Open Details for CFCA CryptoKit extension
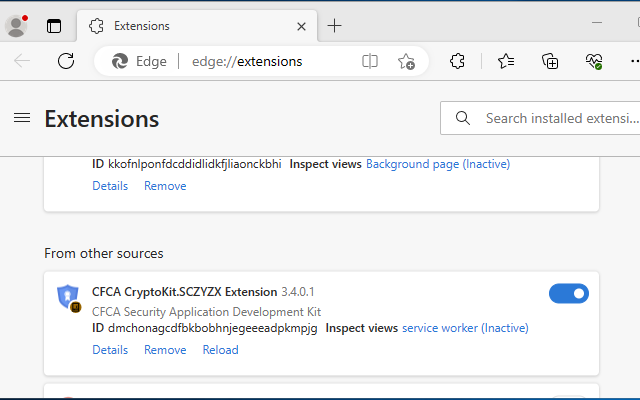This screenshot has height=400, width=640. pos(110,350)
